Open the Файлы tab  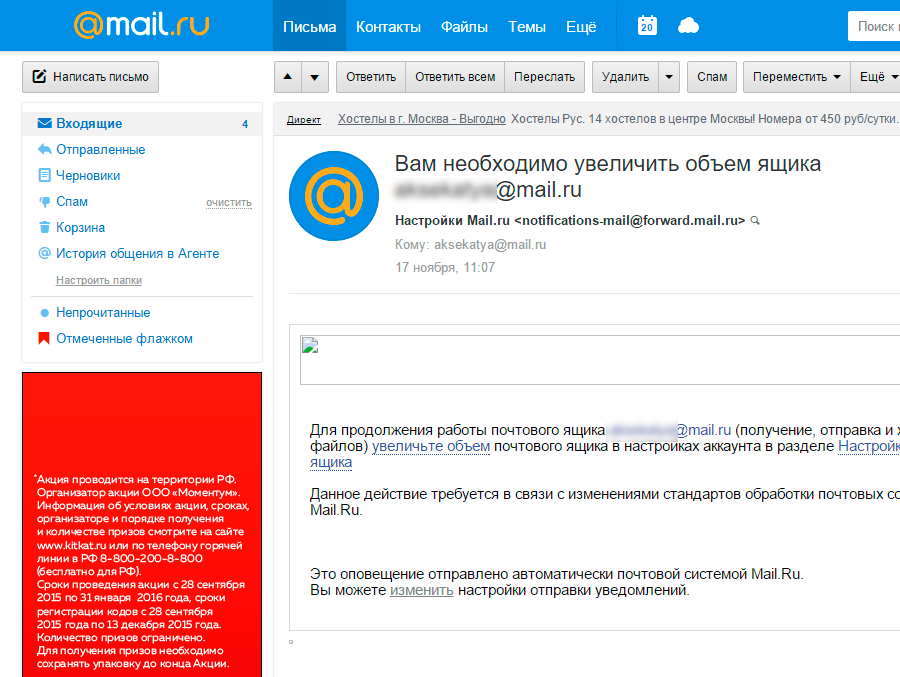[464, 26]
